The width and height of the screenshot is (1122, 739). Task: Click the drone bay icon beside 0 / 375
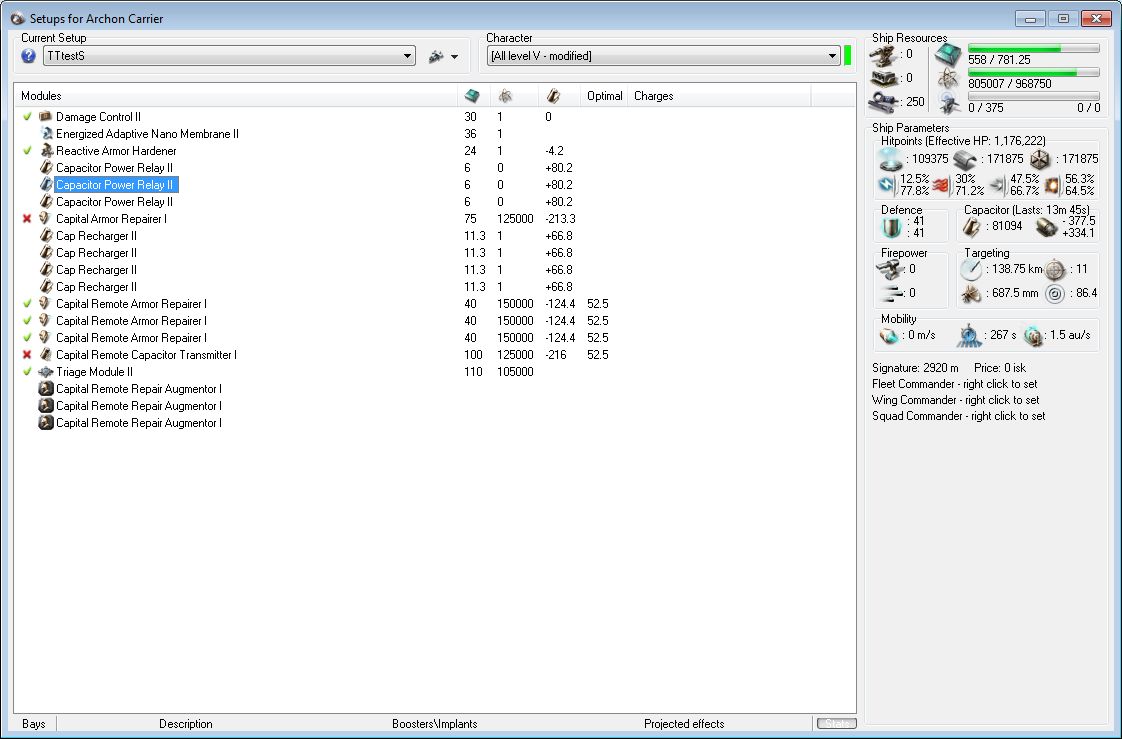coord(949,103)
